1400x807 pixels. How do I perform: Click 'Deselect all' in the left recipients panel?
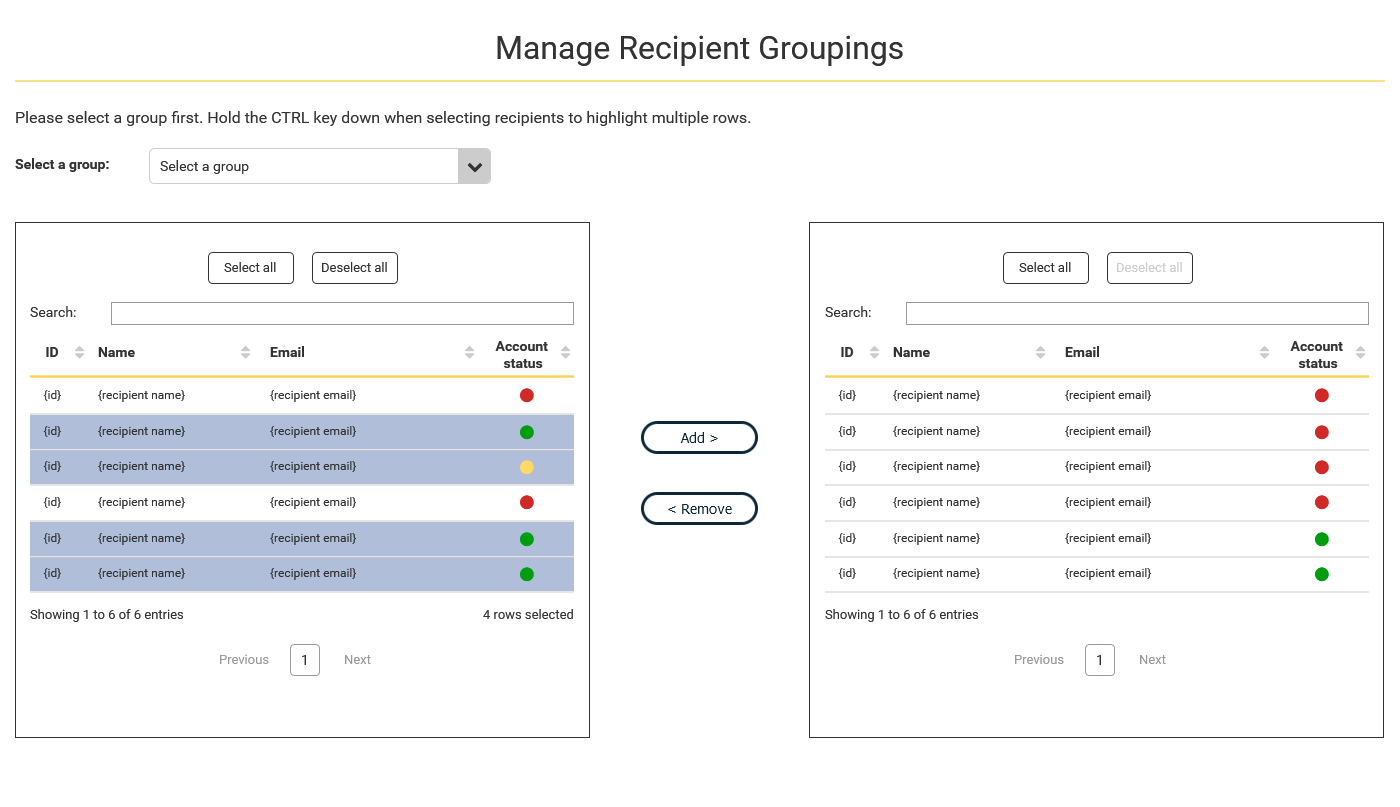(354, 268)
